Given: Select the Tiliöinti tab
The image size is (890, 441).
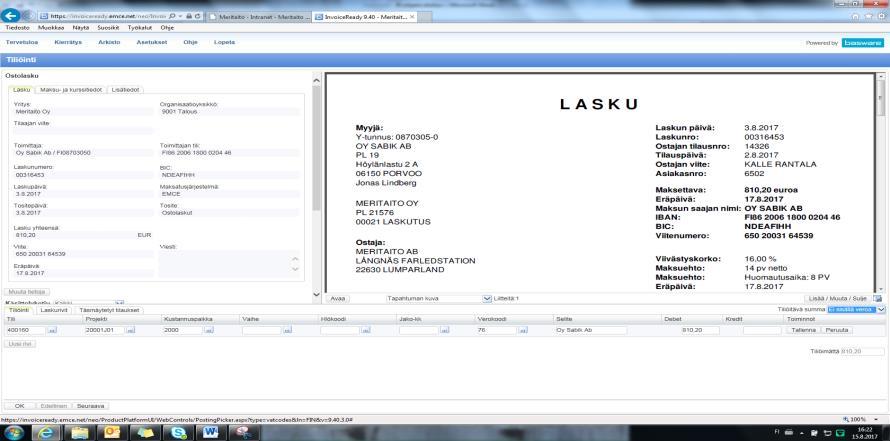Looking at the screenshot, I should point(19,310).
